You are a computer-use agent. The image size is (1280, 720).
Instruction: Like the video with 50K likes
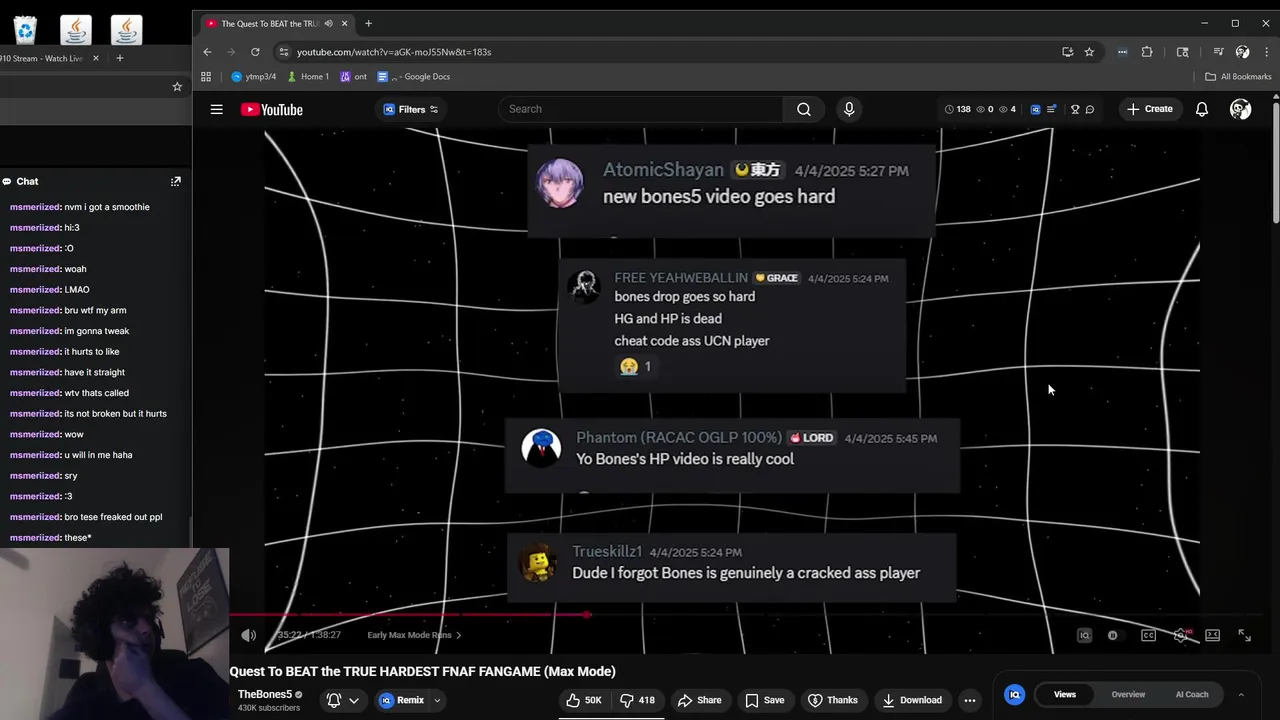[584, 700]
